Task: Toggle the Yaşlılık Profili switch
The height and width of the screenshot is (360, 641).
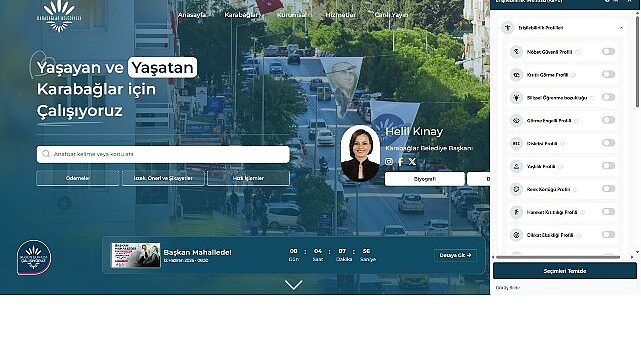Action: tap(608, 166)
